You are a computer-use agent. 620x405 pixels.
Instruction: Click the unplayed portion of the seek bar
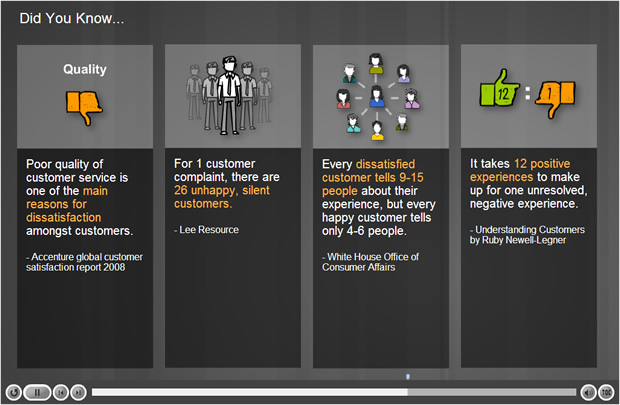click(x=490, y=392)
